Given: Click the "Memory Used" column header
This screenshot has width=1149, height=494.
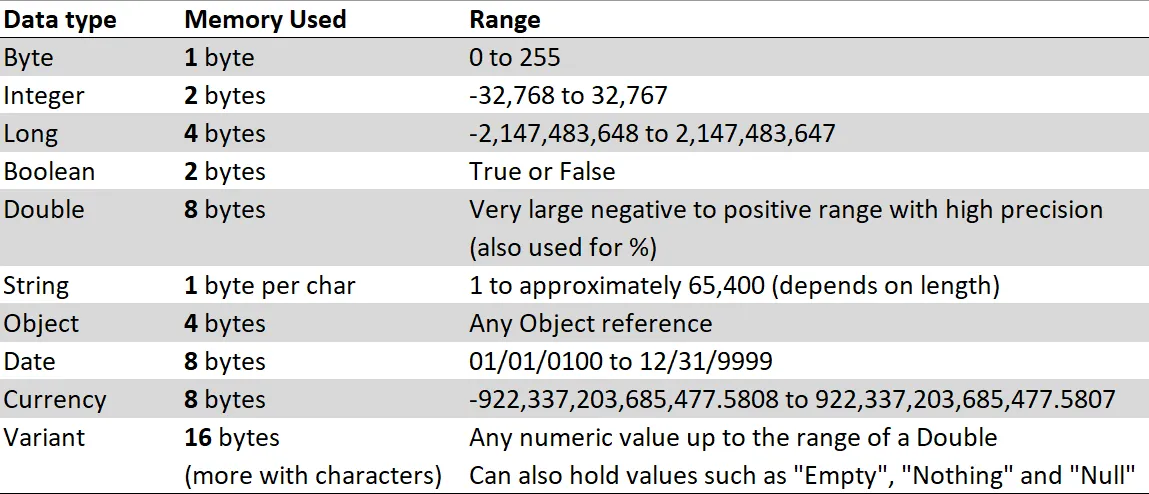Looking at the screenshot, I should point(265,19).
